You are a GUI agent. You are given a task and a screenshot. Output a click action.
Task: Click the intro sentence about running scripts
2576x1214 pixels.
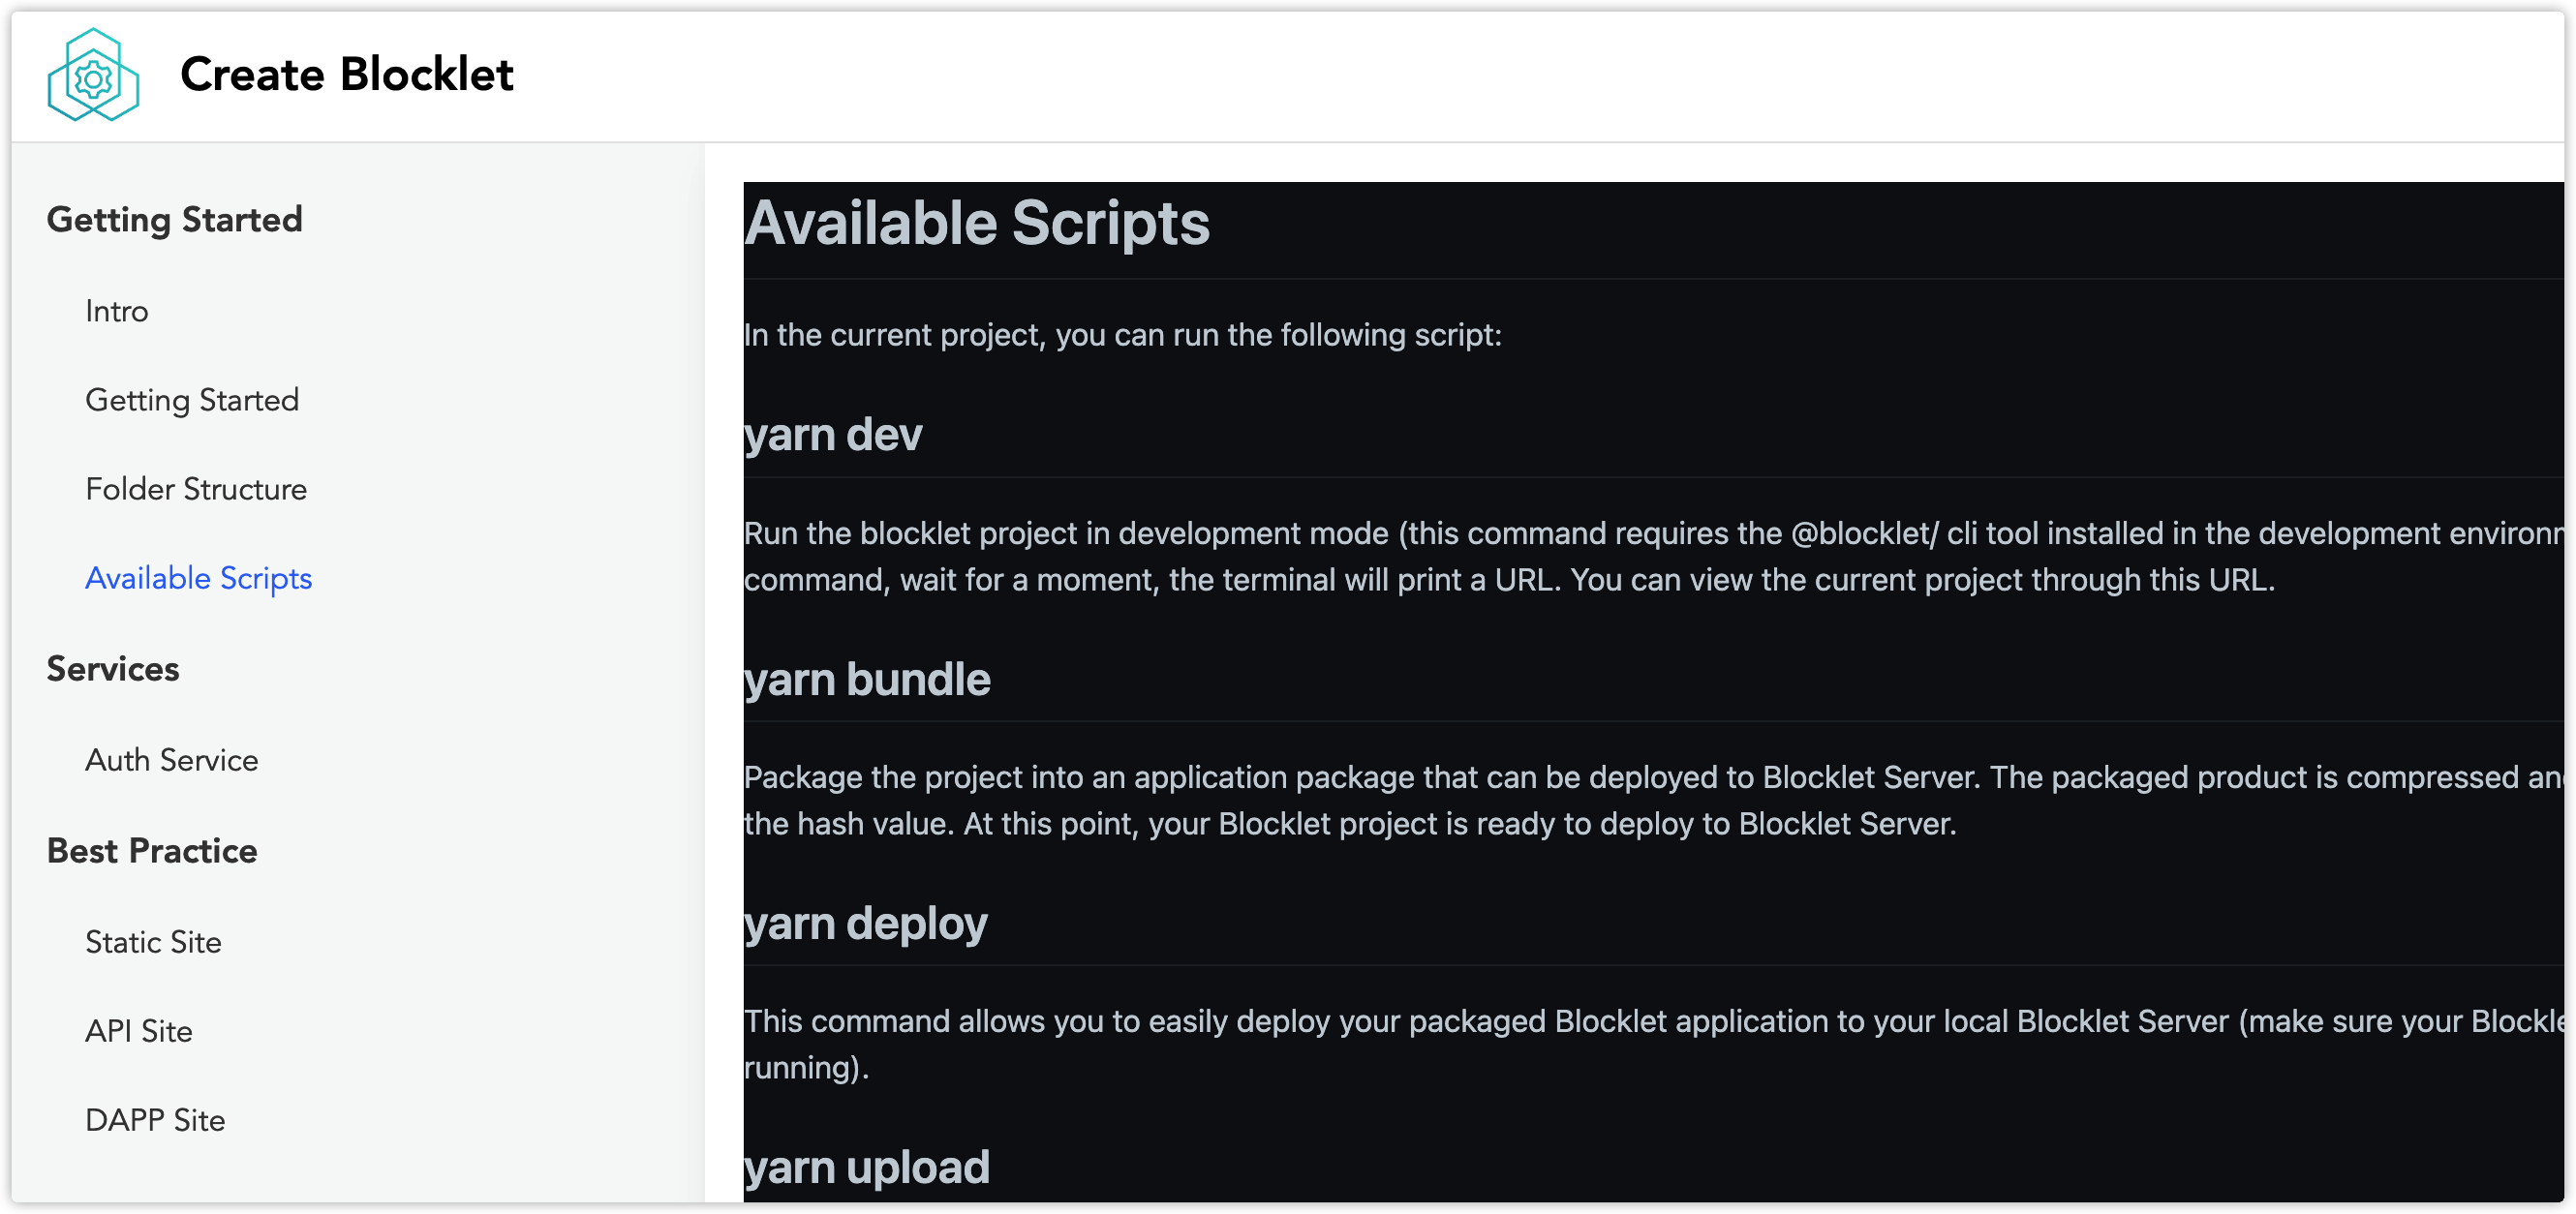(x=1122, y=335)
